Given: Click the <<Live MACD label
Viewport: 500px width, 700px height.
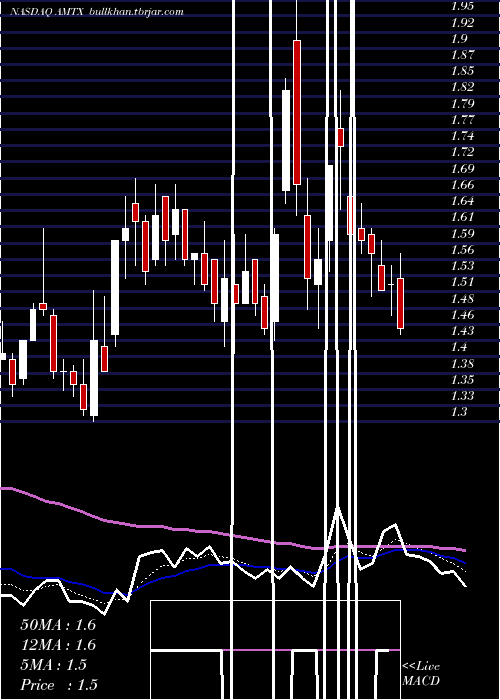Looking at the screenshot, I should tap(421, 673).
